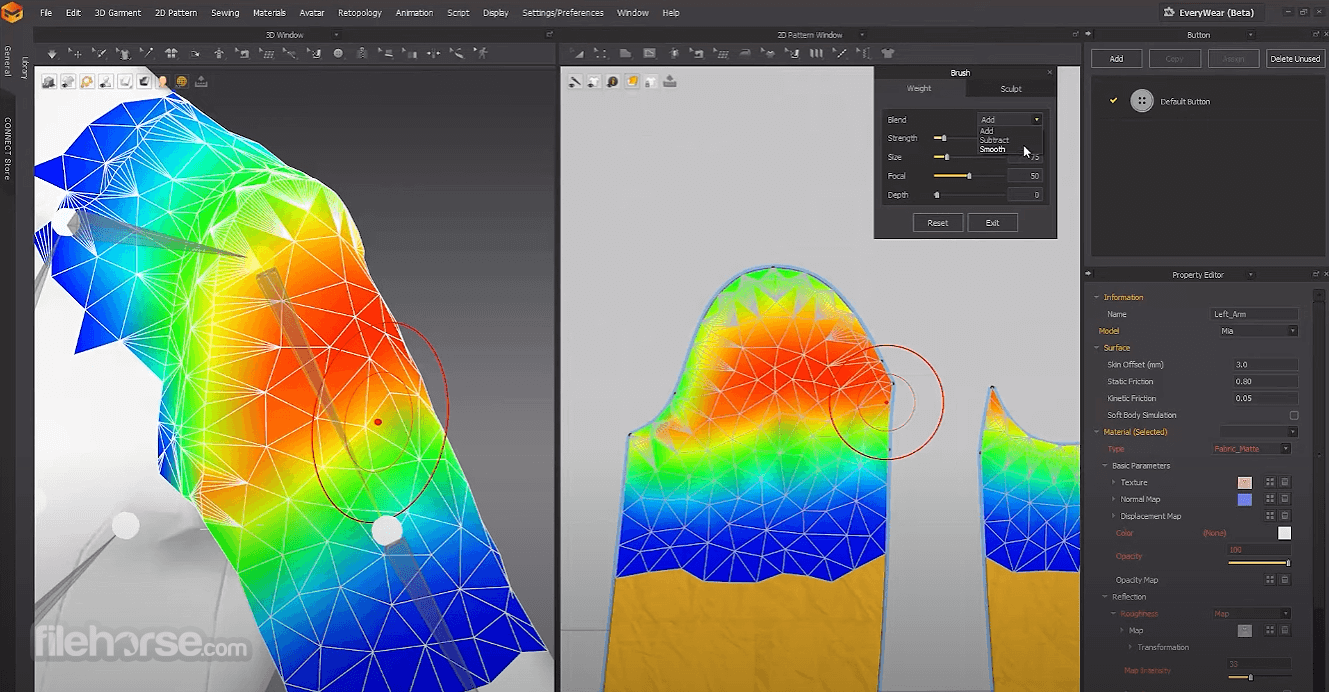Select the iron tool in 2D toolbar
This screenshot has height=692, width=1329.
click(x=744, y=54)
